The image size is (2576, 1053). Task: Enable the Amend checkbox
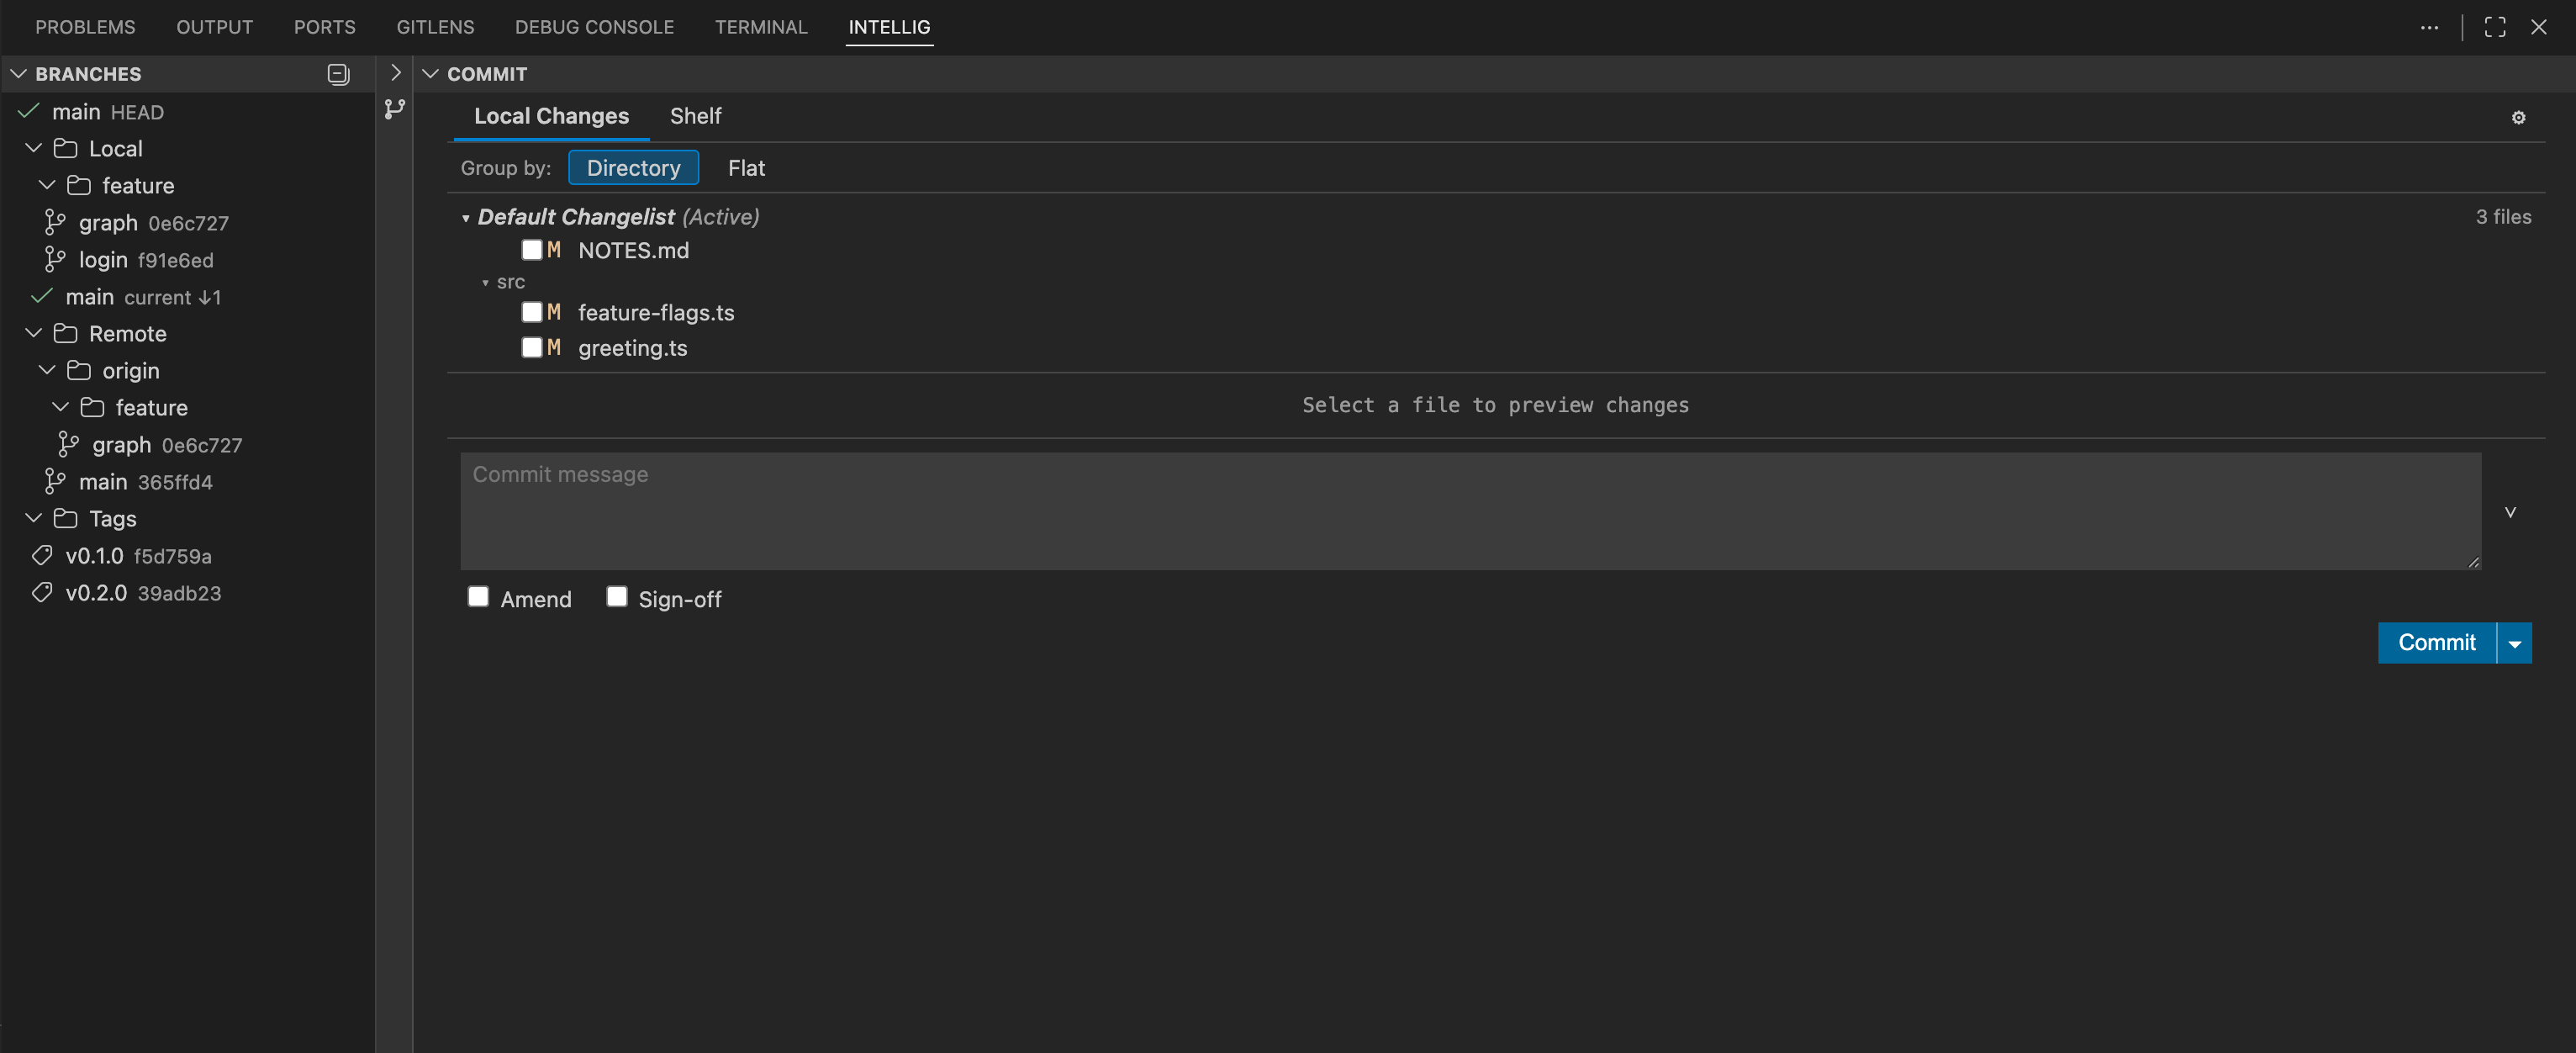[x=478, y=597]
